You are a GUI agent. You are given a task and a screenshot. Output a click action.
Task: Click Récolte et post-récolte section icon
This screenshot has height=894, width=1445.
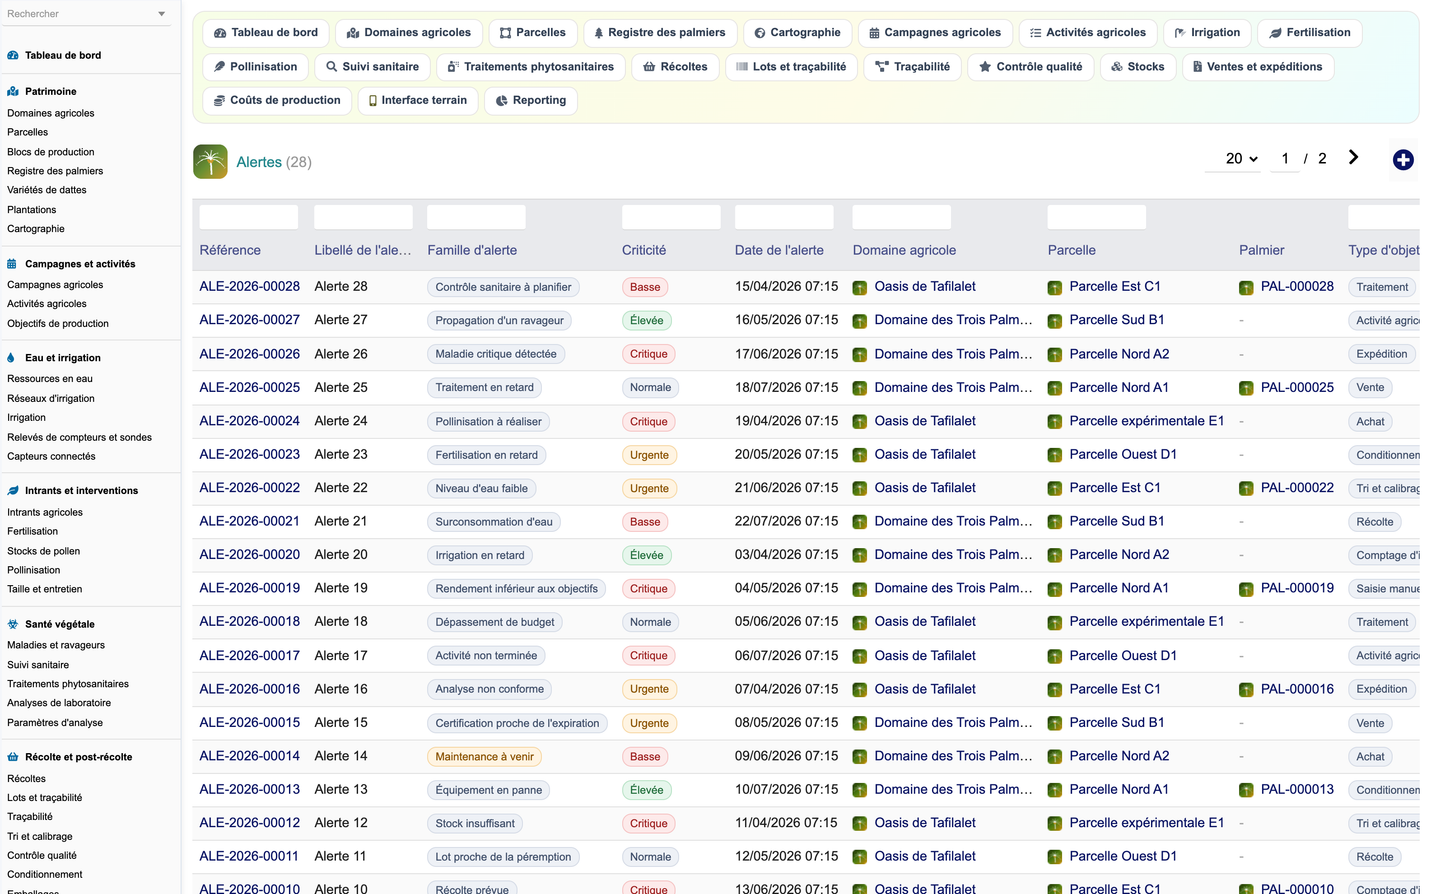13,757
